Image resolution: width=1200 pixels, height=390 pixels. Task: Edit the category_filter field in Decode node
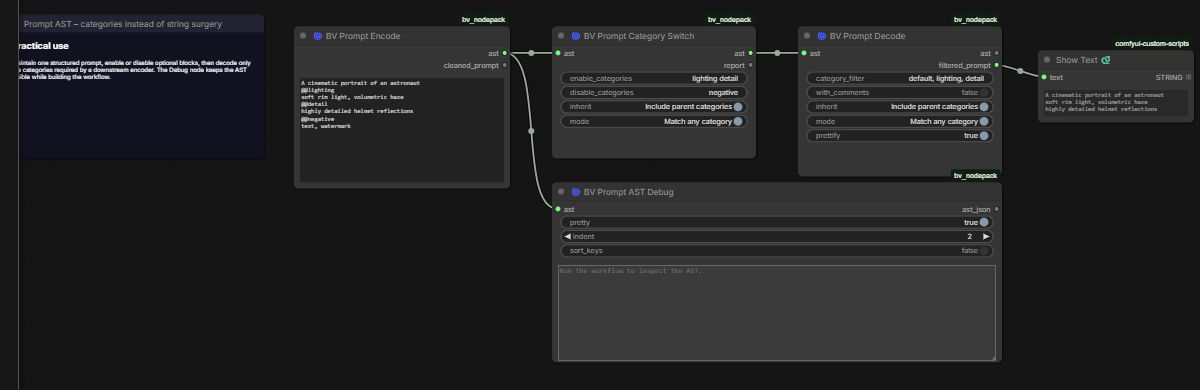click(900, 78)
